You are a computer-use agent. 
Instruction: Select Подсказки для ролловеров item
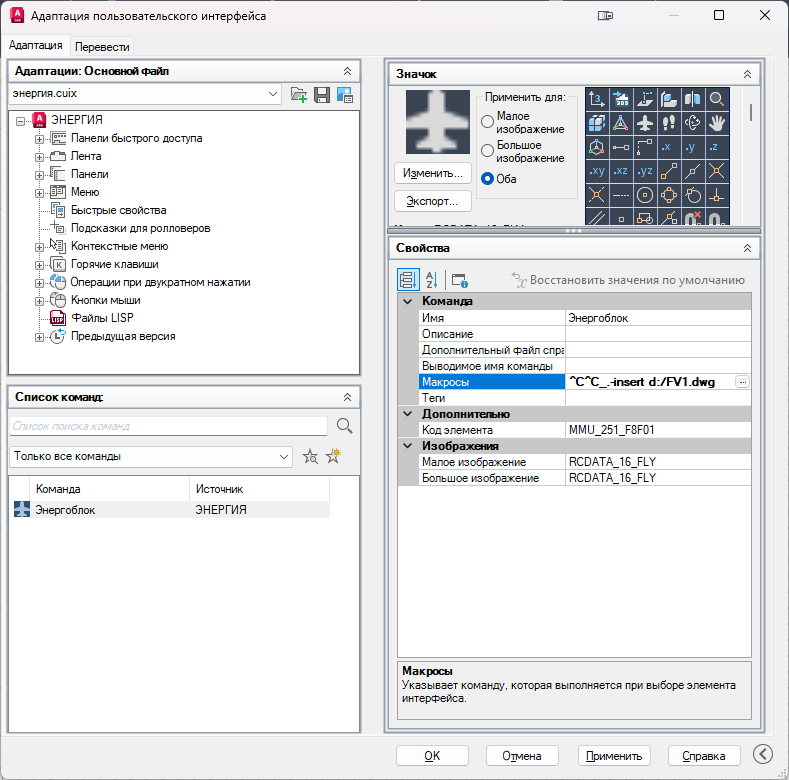[x=140, y=228]
